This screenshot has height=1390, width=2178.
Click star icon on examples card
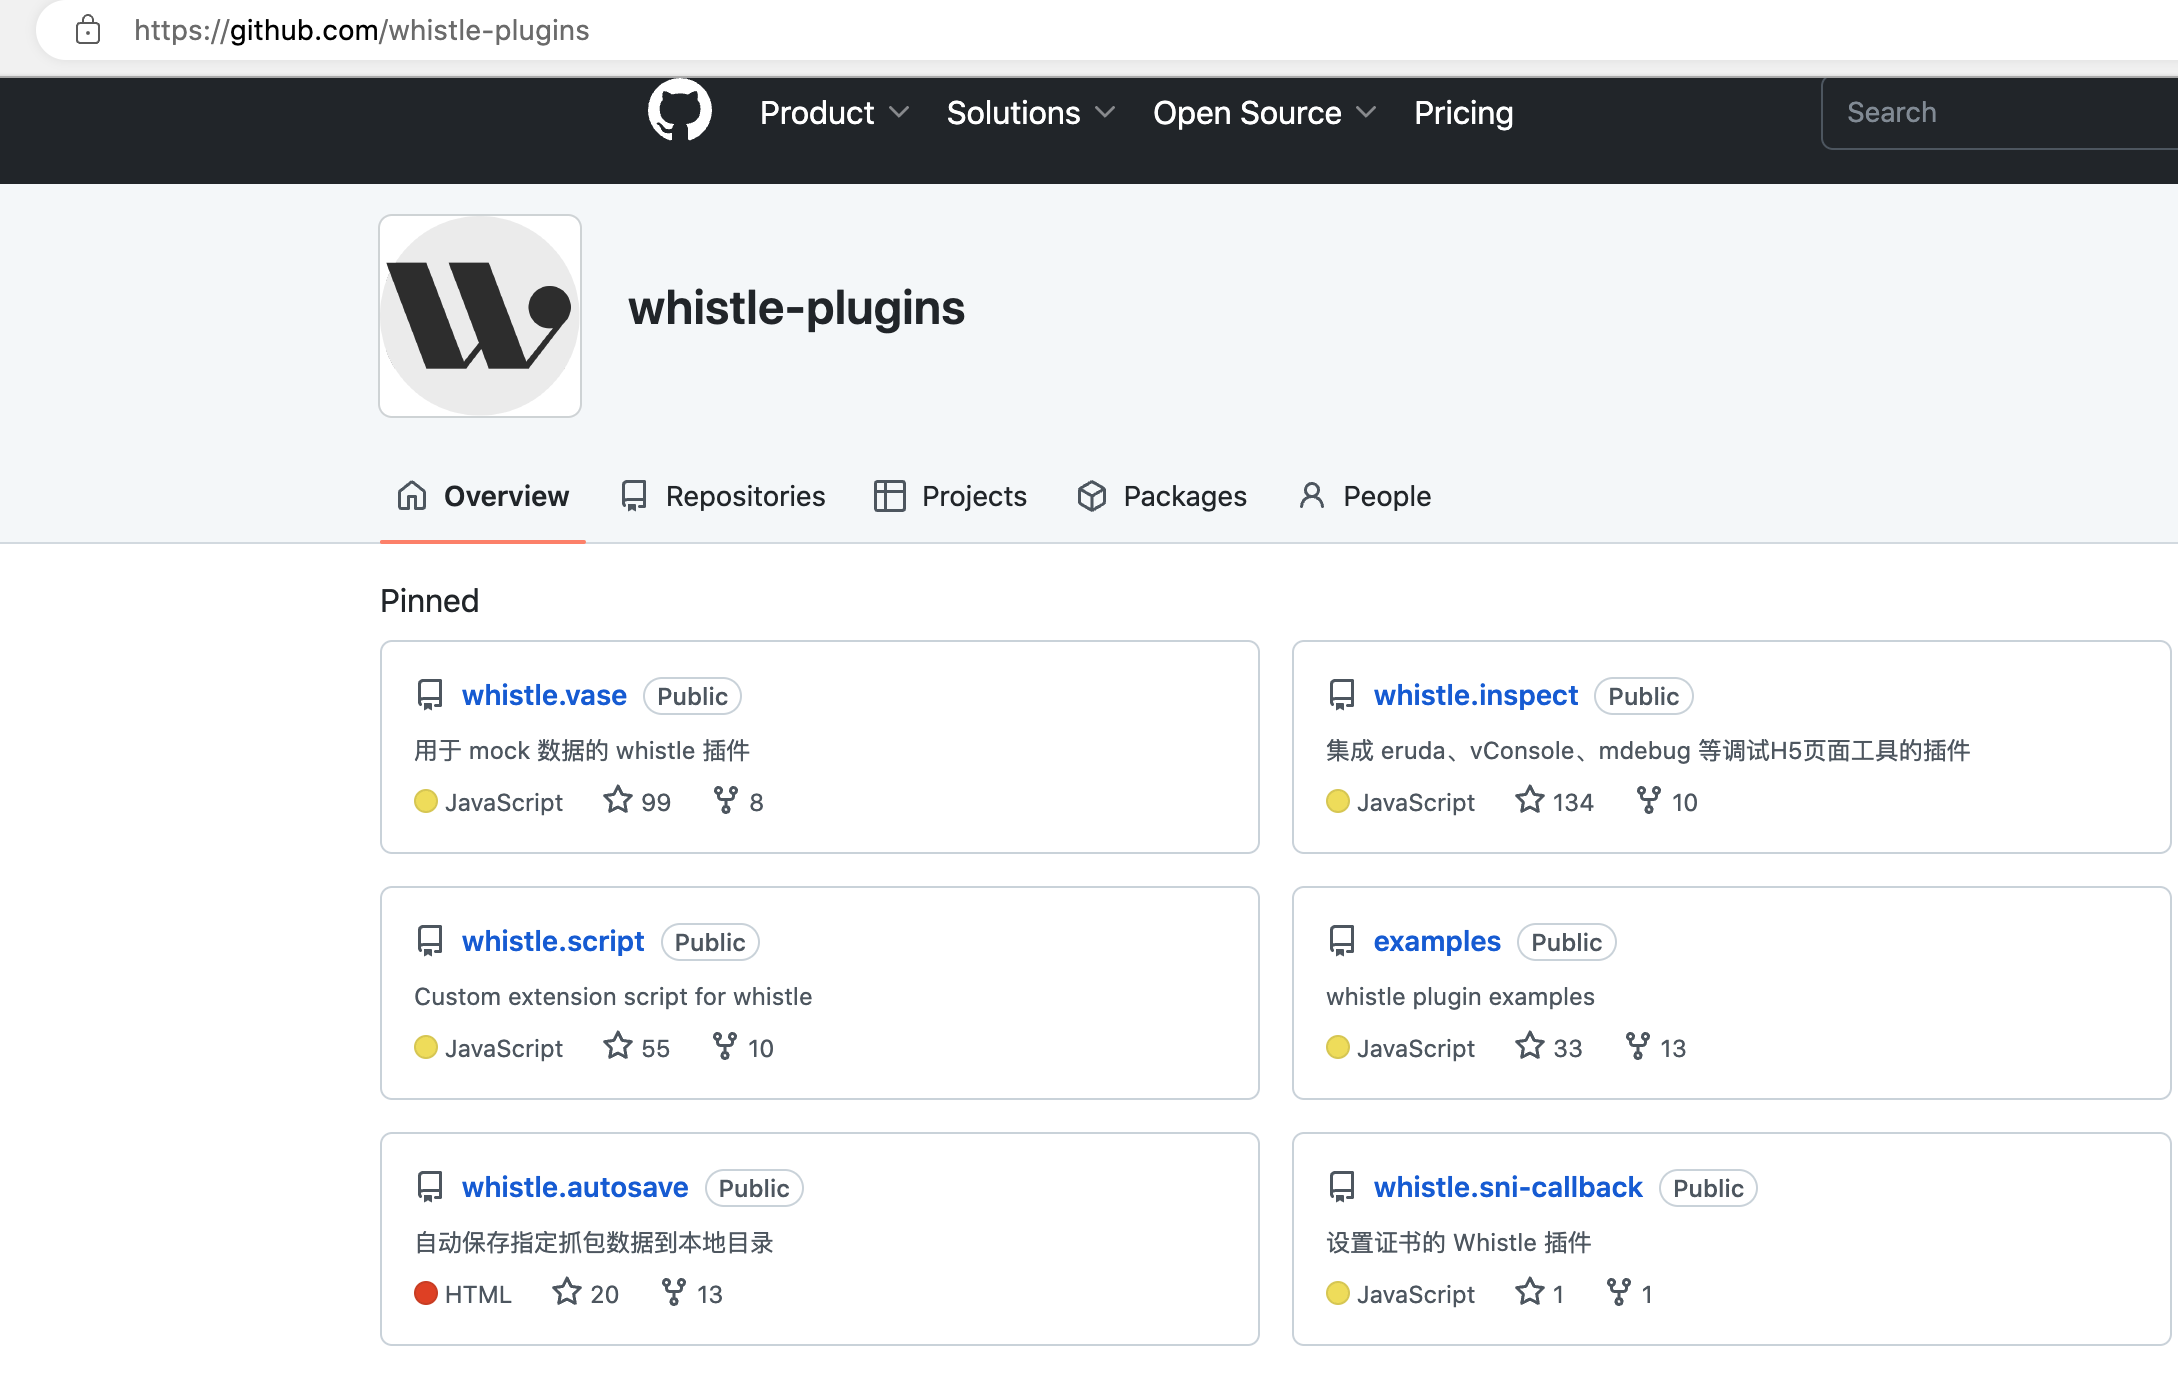coord(1530,1046)
